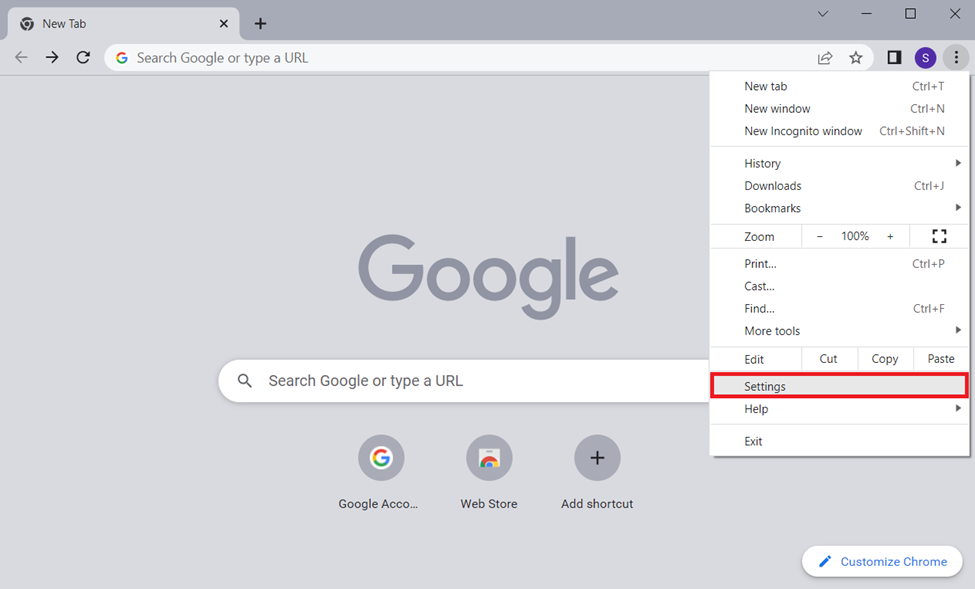
Task: Open a new tab with plus button
Action: tap(260, 23)
